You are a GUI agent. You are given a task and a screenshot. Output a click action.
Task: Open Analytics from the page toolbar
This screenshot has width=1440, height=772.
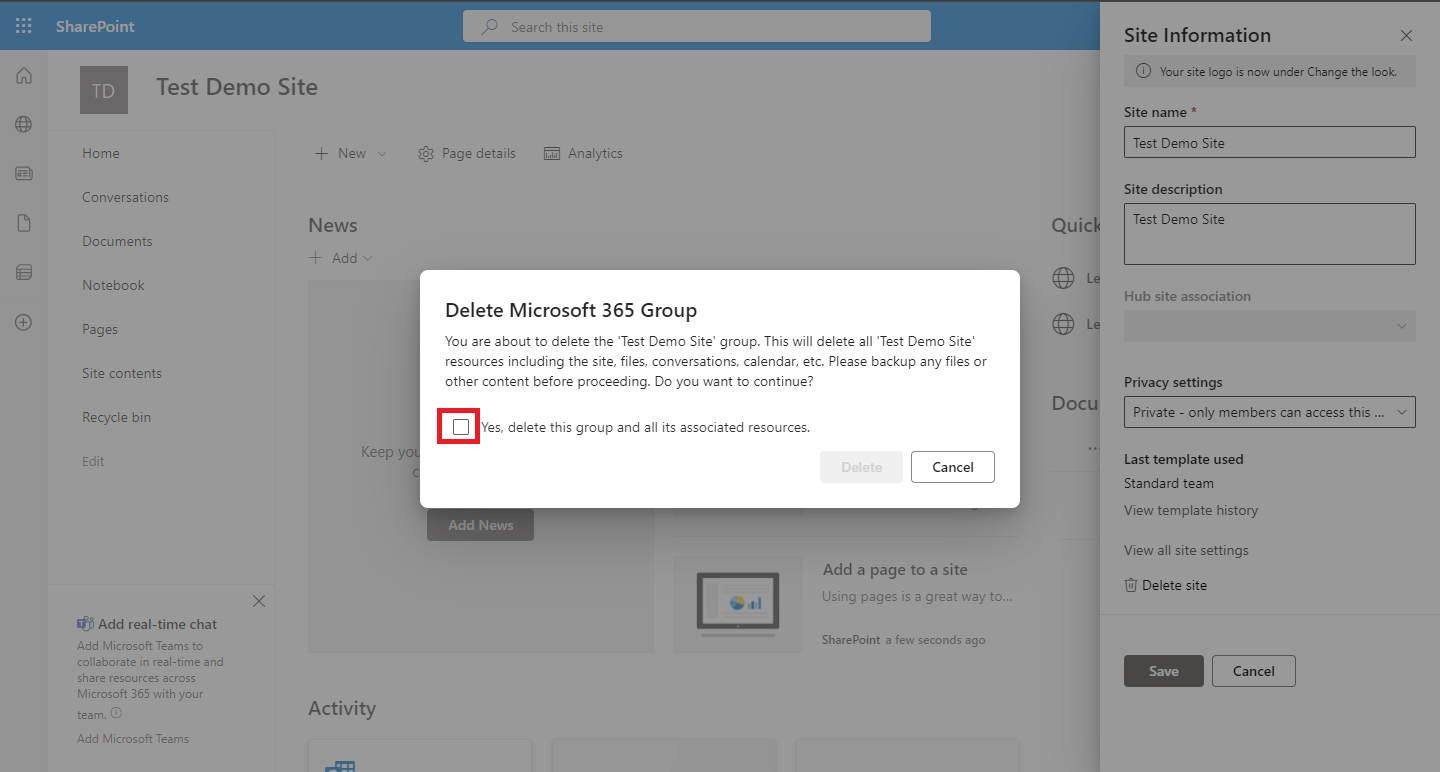583,153
